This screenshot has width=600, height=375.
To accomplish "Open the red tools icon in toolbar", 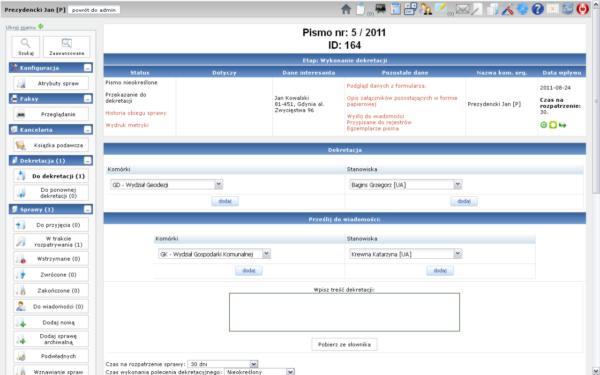I will pos(508,9).
